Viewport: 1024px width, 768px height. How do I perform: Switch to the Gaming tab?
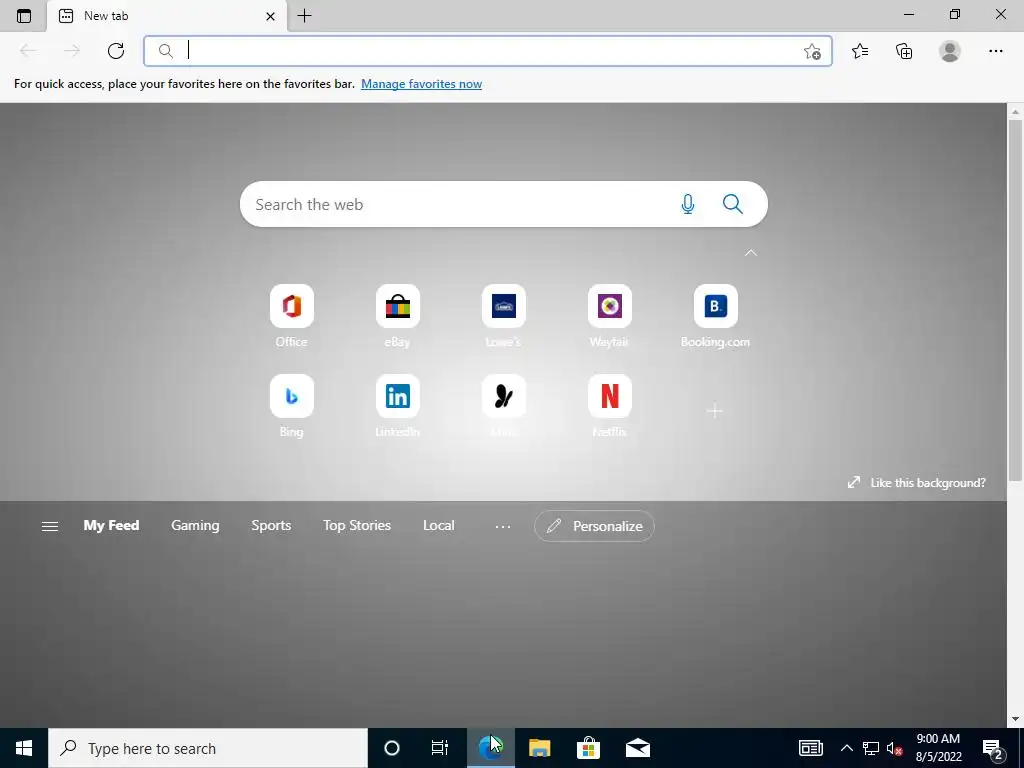(x=195, y=526)
